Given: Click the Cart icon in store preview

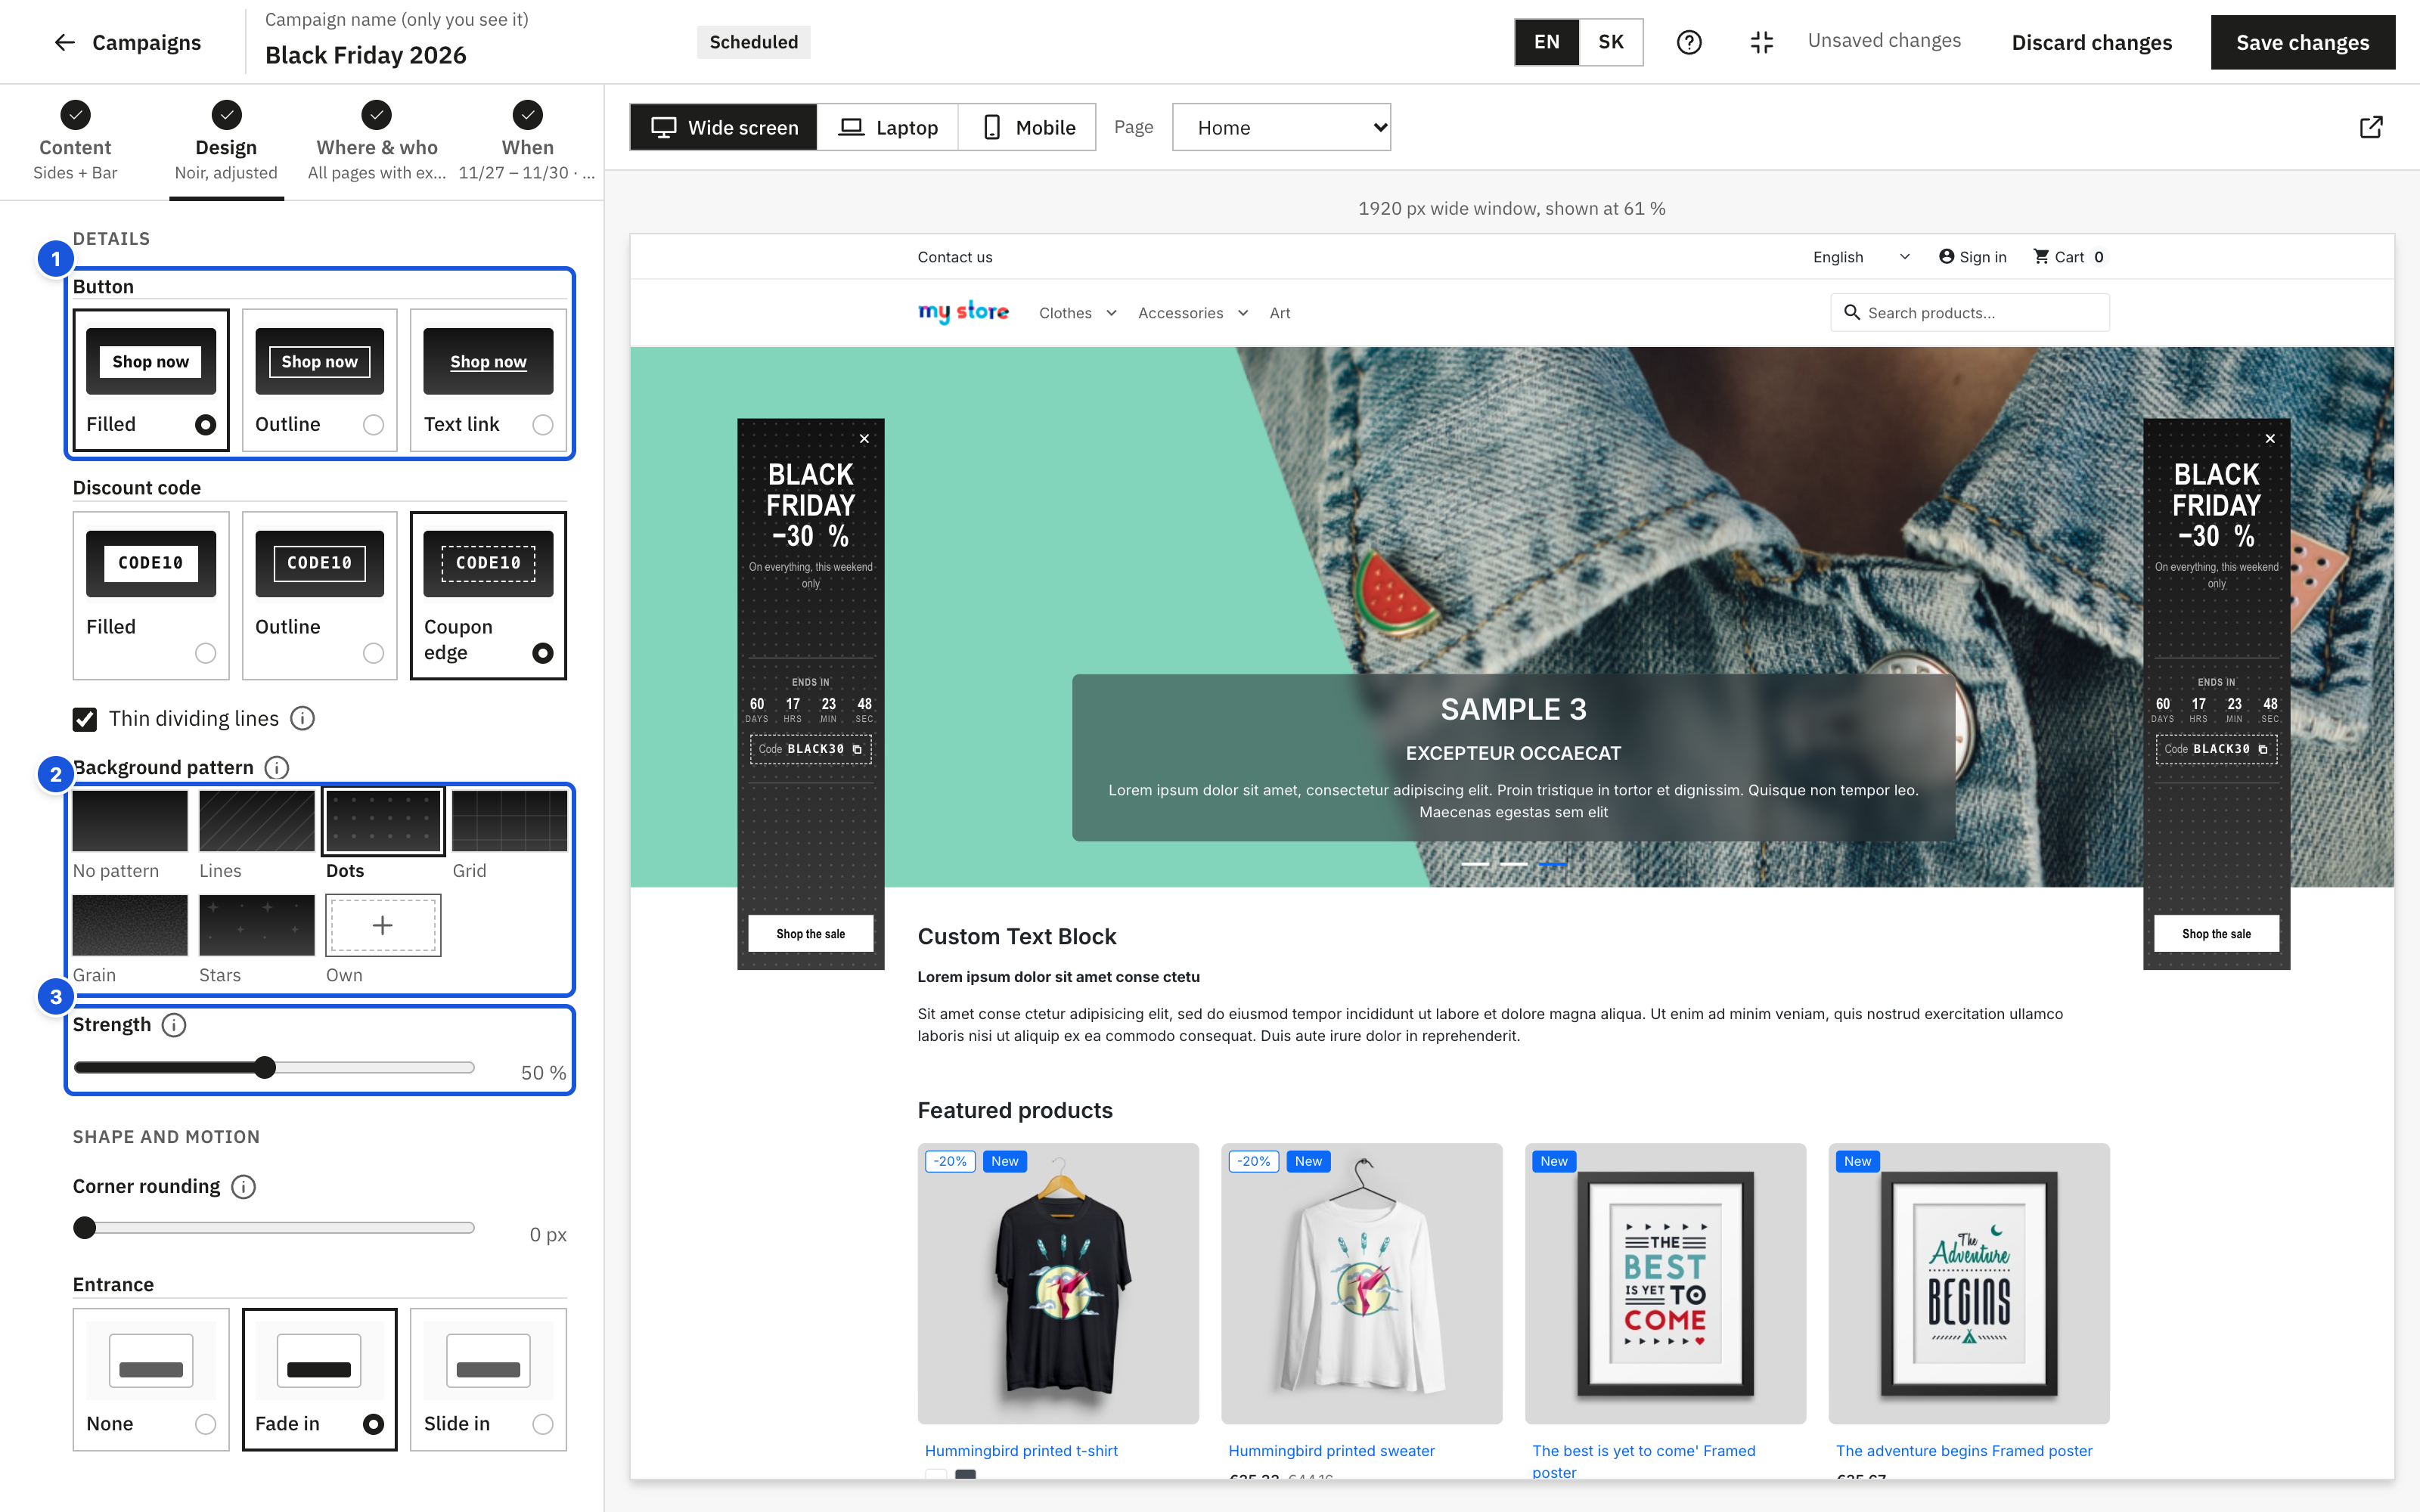Looking at the screenshot, I should [2041, 256].
